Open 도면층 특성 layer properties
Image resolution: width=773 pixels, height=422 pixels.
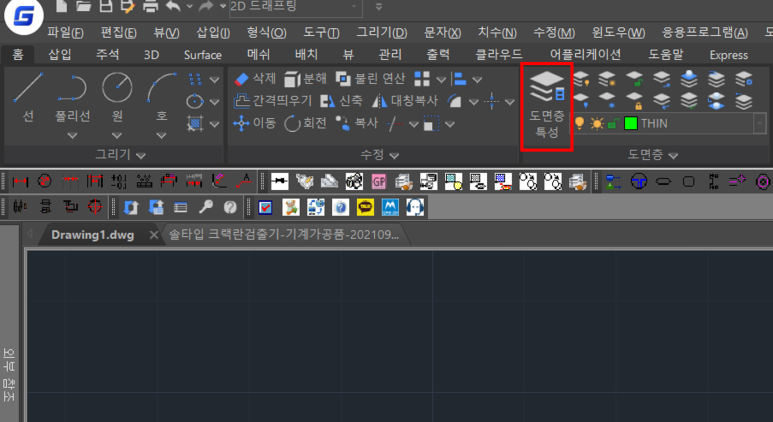(546, 106)
